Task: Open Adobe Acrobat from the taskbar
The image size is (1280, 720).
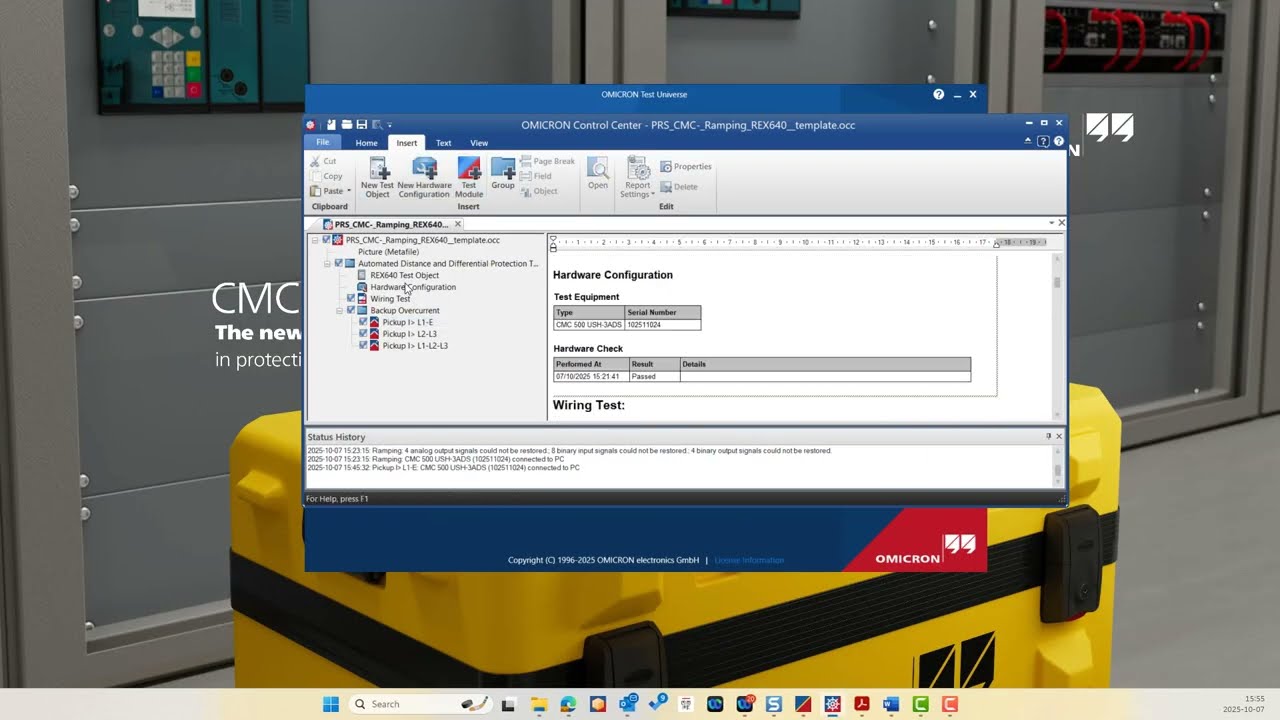Action: [861, 704]
